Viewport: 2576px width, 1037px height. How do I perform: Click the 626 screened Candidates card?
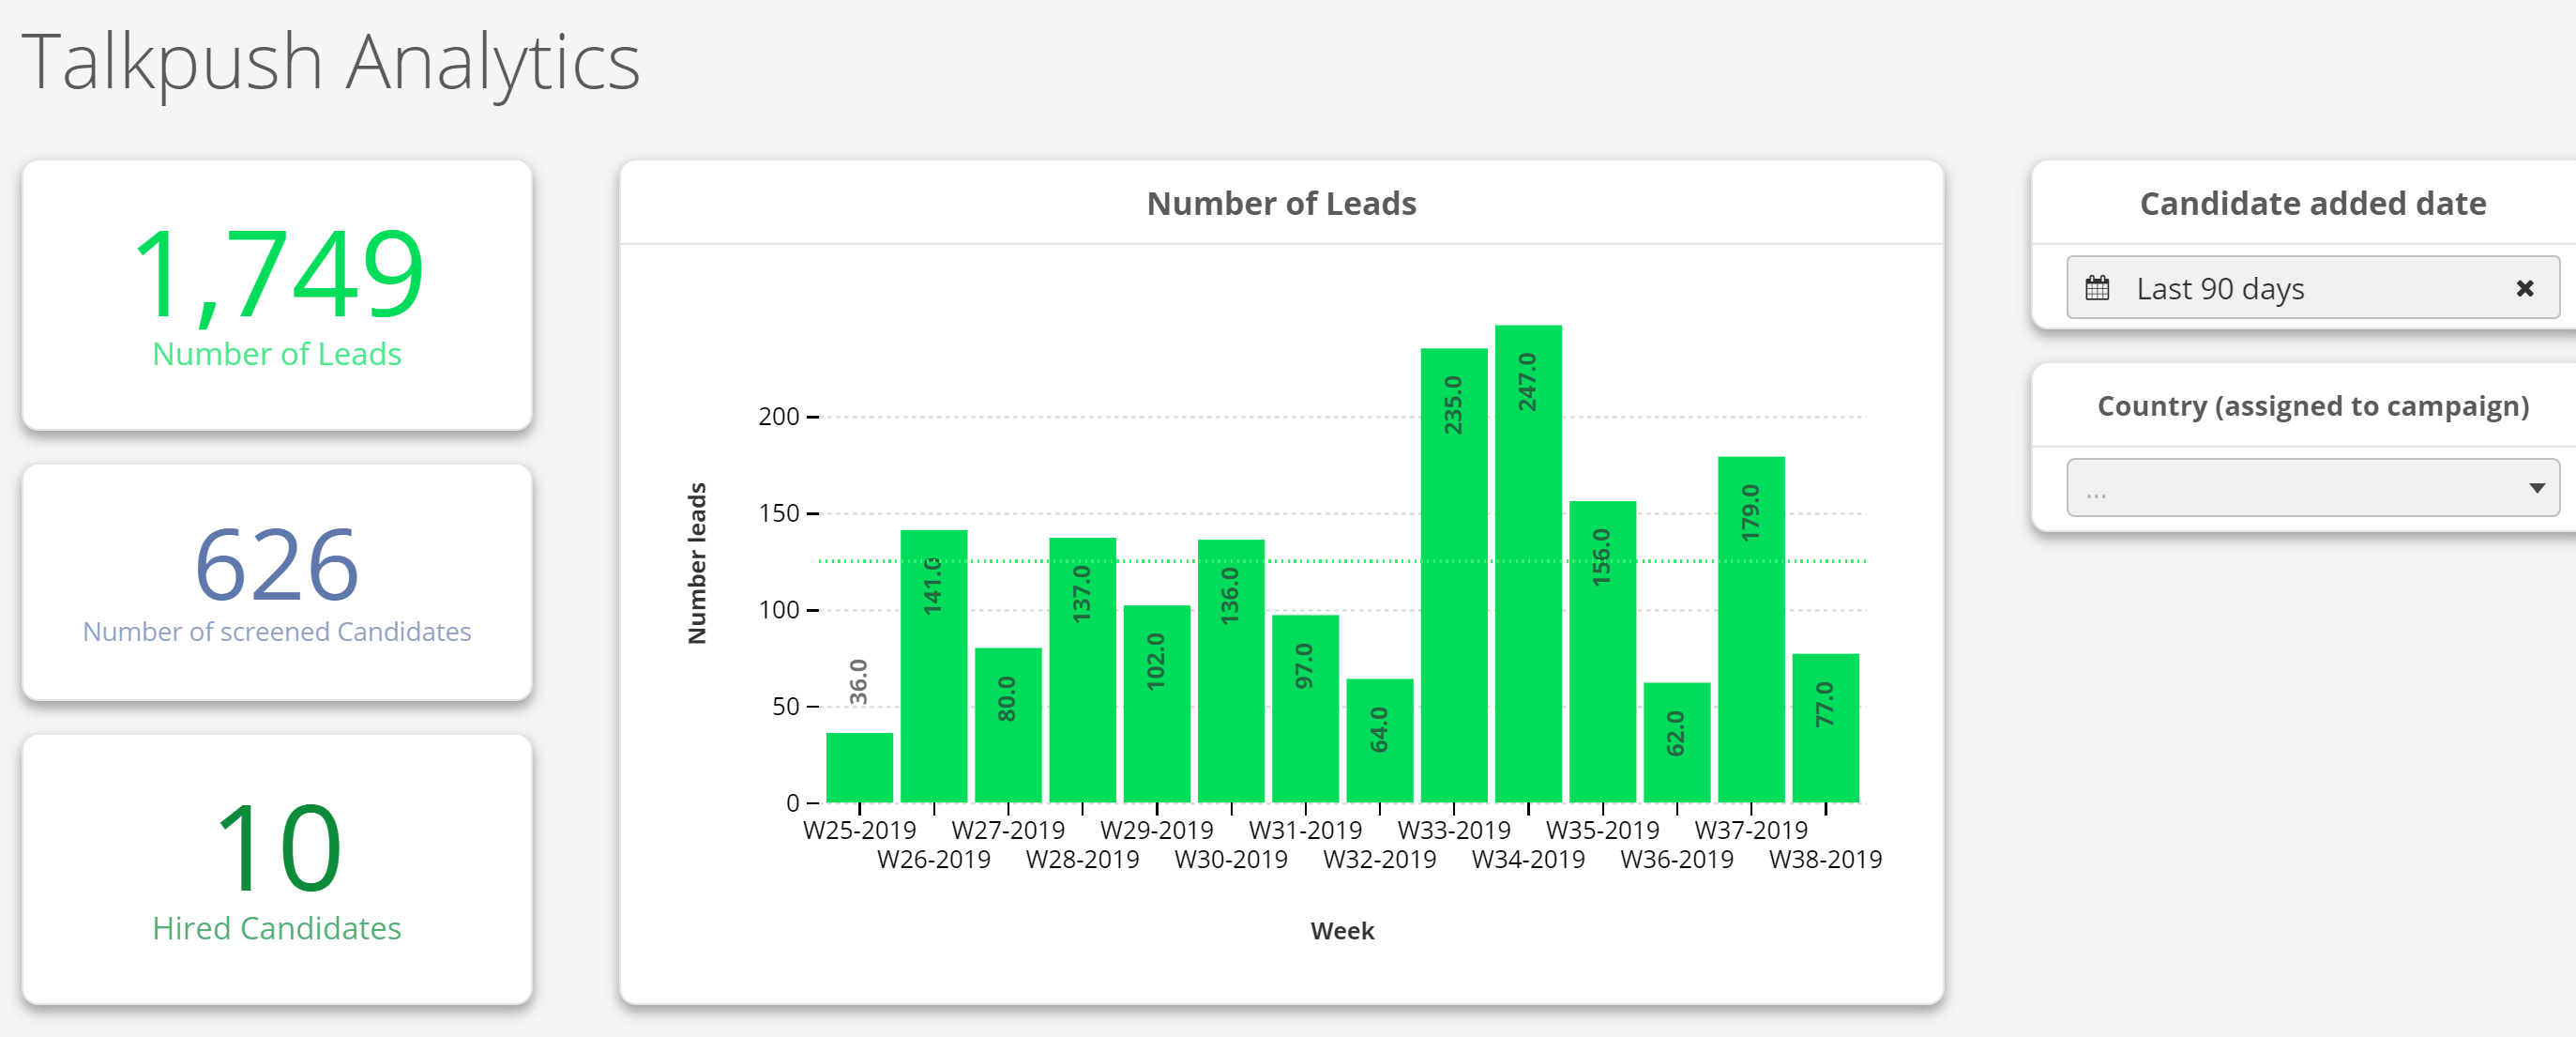click(x=277, y=582)
